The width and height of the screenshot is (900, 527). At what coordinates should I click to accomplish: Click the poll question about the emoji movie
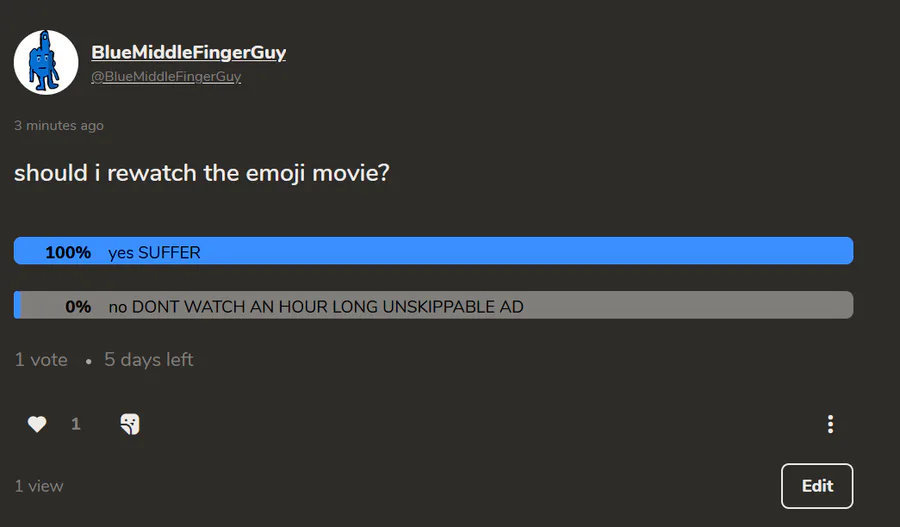pos(201,173)
